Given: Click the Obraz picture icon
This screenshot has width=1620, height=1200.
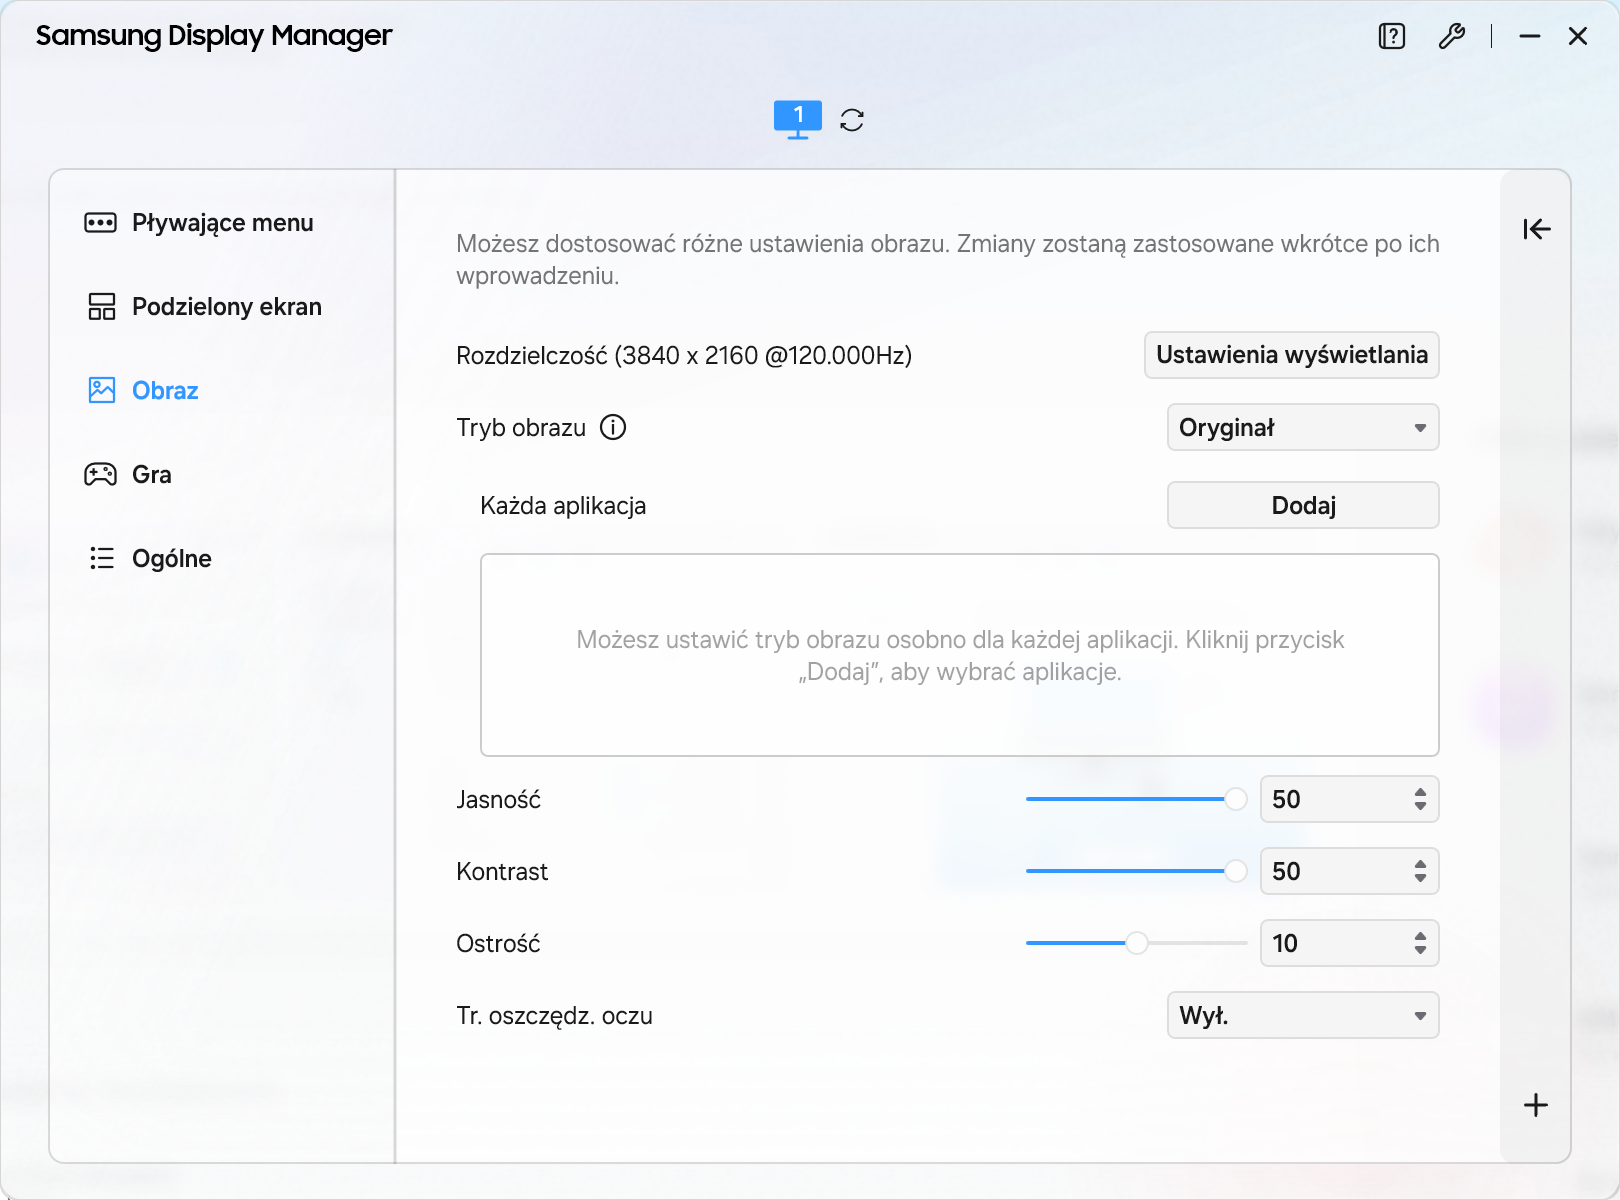Looking at the screenshot, I should click(101, 390).
